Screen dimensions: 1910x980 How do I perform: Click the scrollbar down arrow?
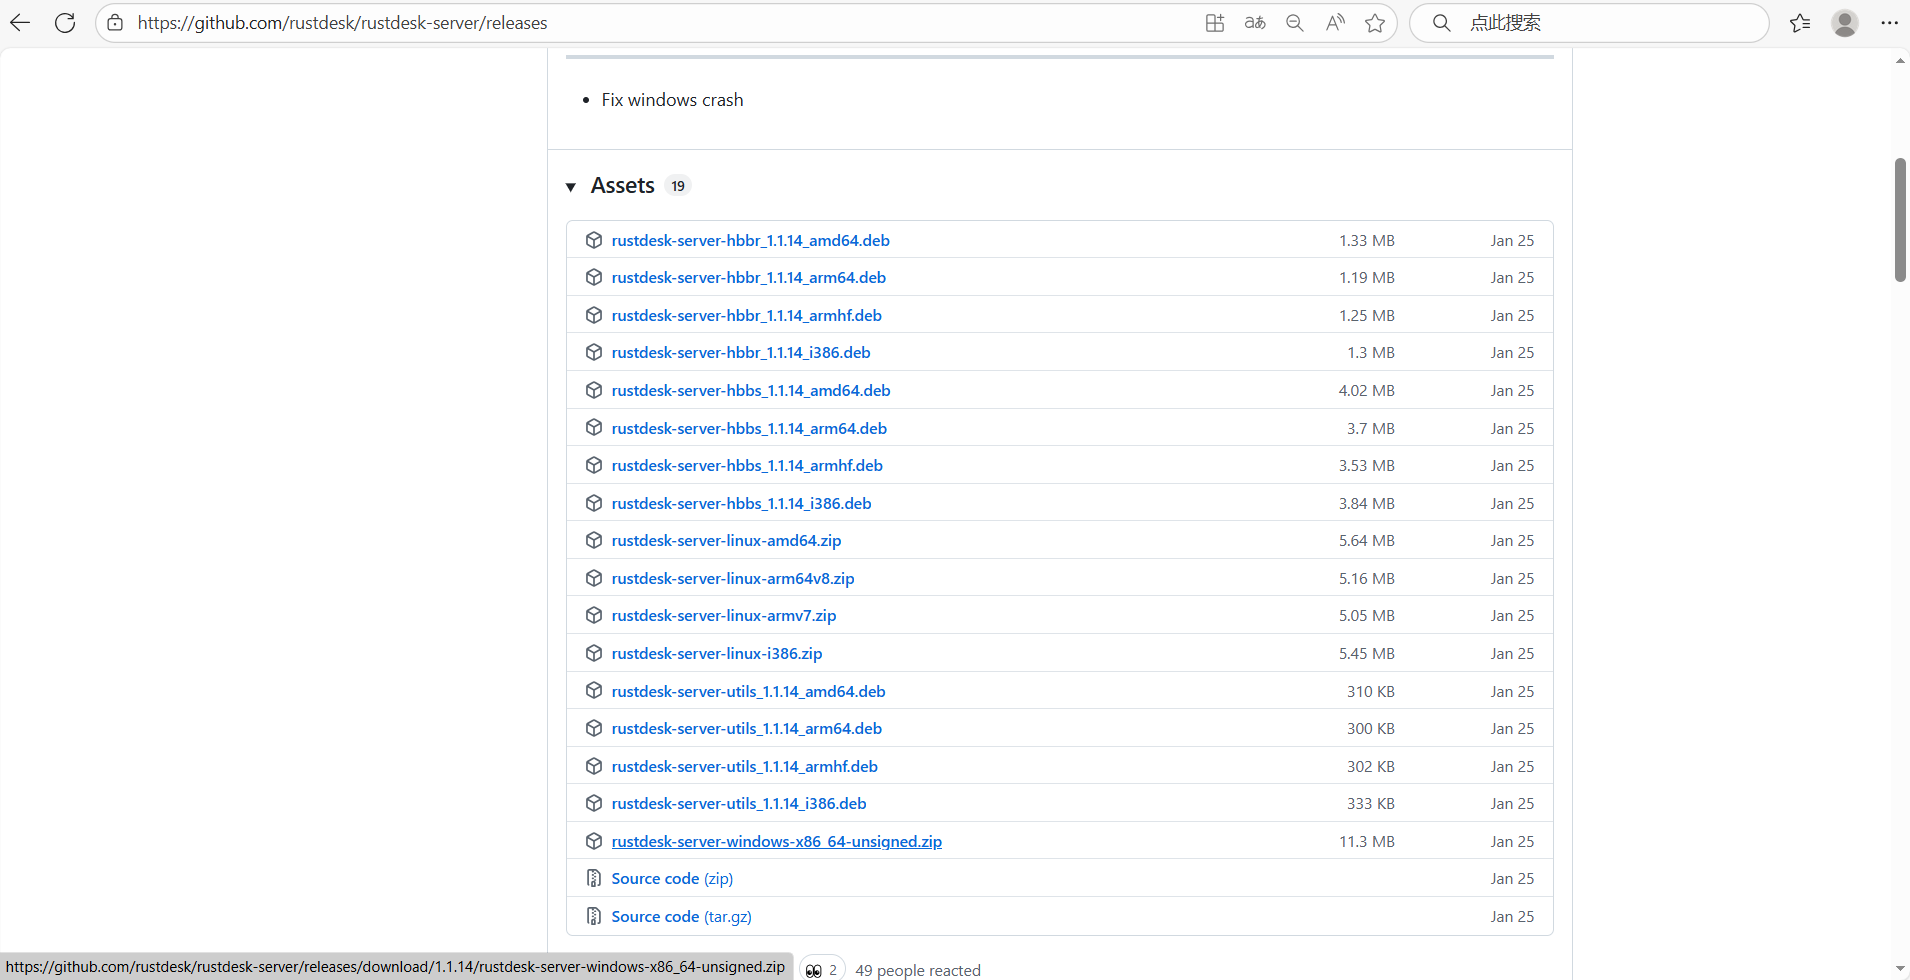point(1900,969)
